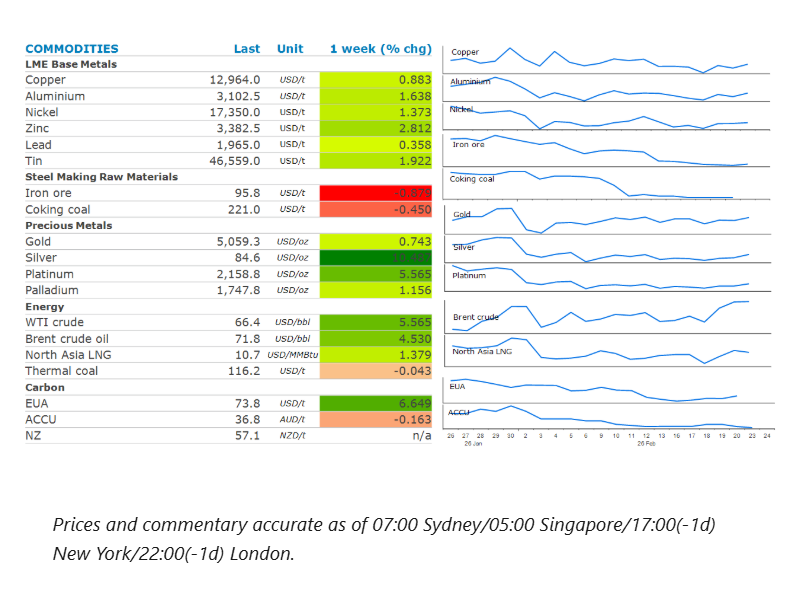Screen dimensions: 797x601
Task: Click the Gold row name
Action: point(38,242)
